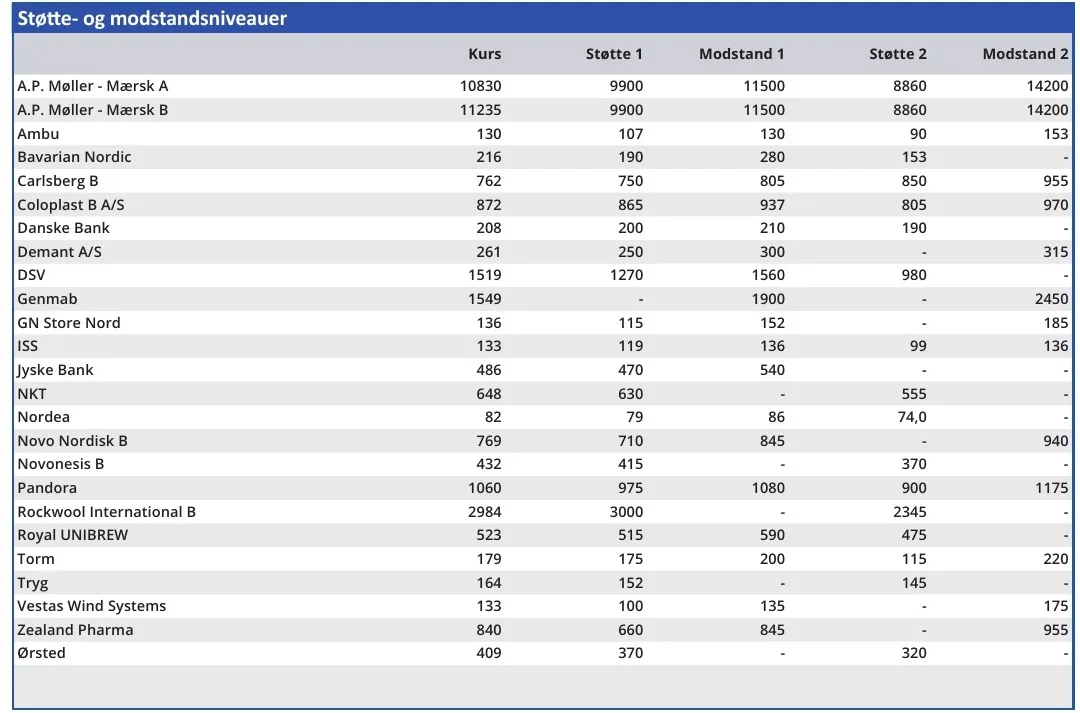Click the table title Støtte- og modstandsniveauer

(152, 18)
